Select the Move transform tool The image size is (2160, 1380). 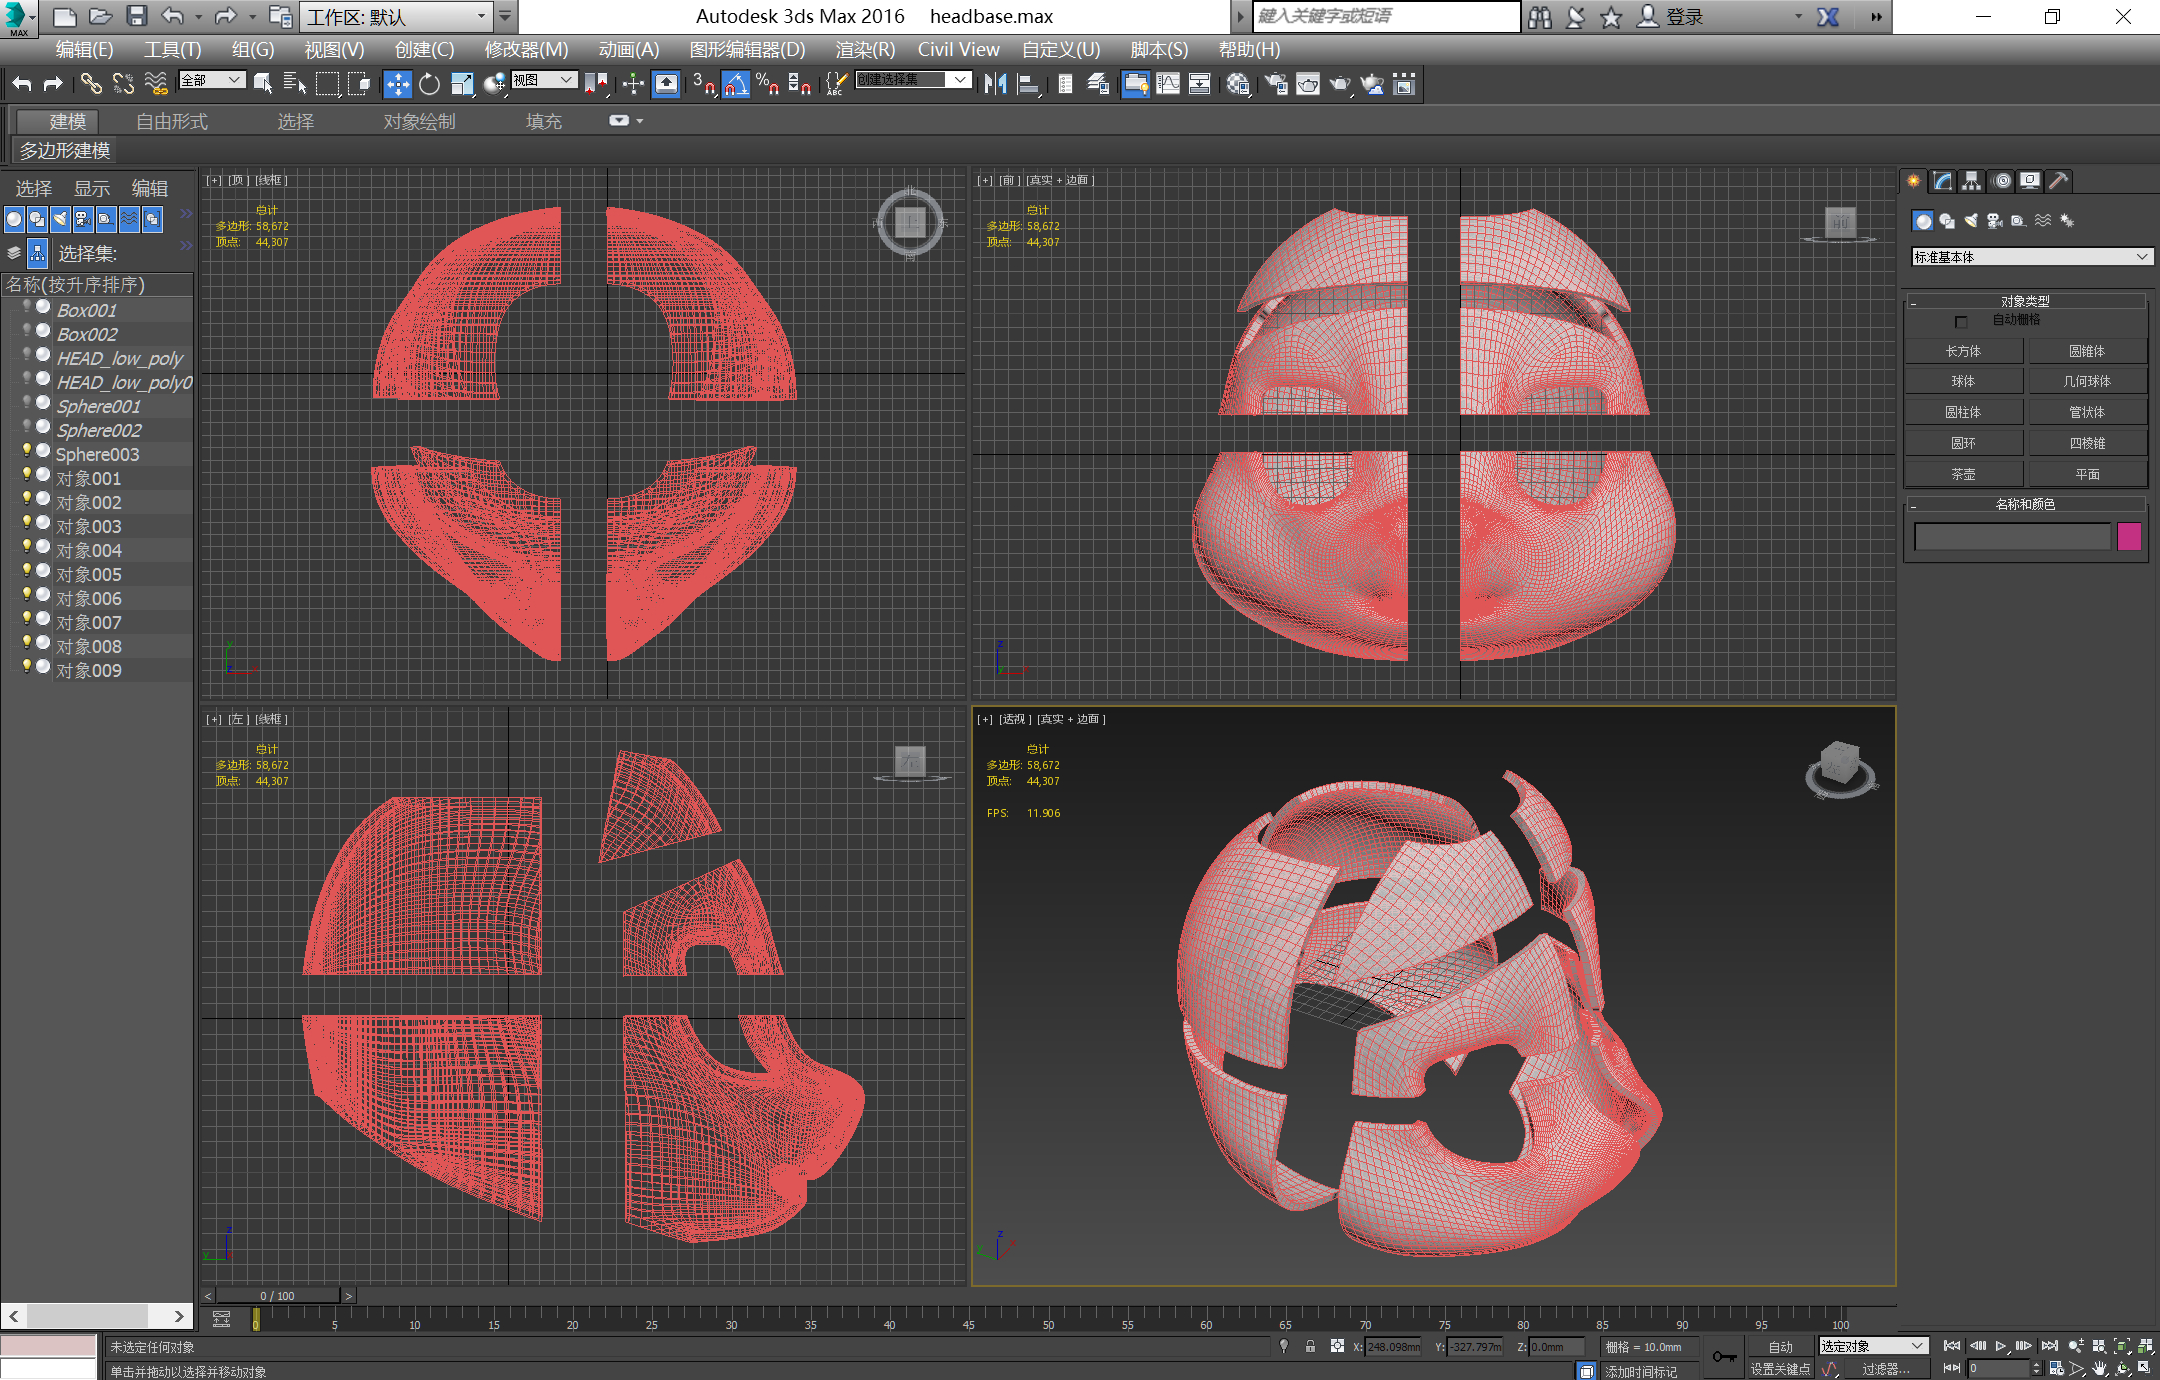397,85
